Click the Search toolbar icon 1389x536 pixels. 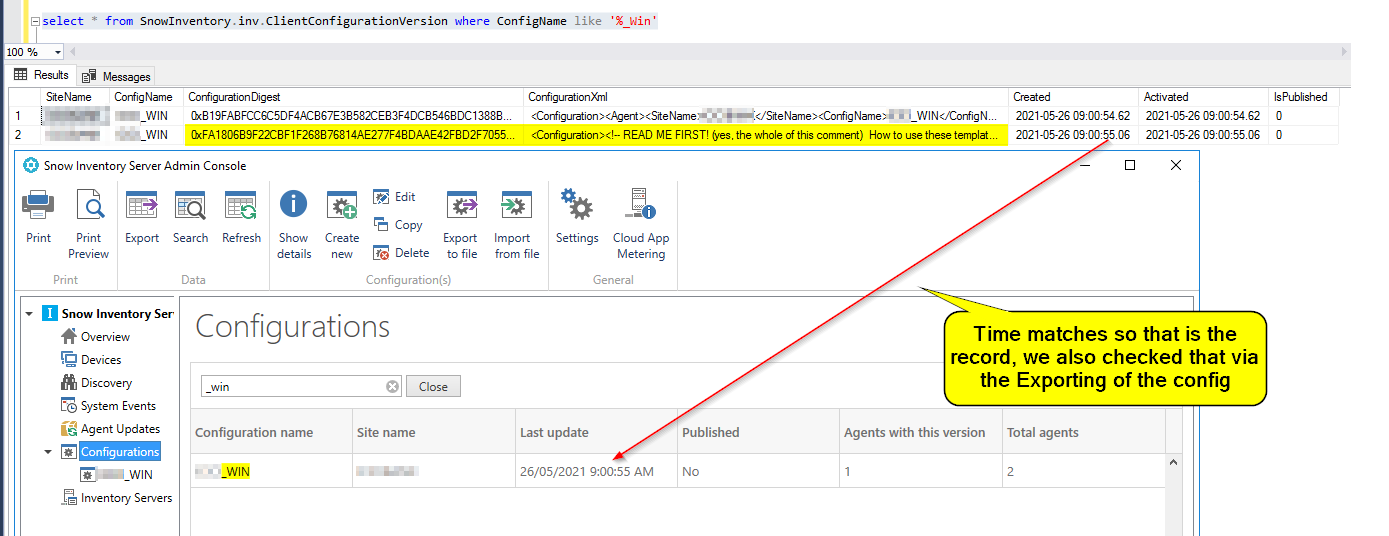pos(190,217)
